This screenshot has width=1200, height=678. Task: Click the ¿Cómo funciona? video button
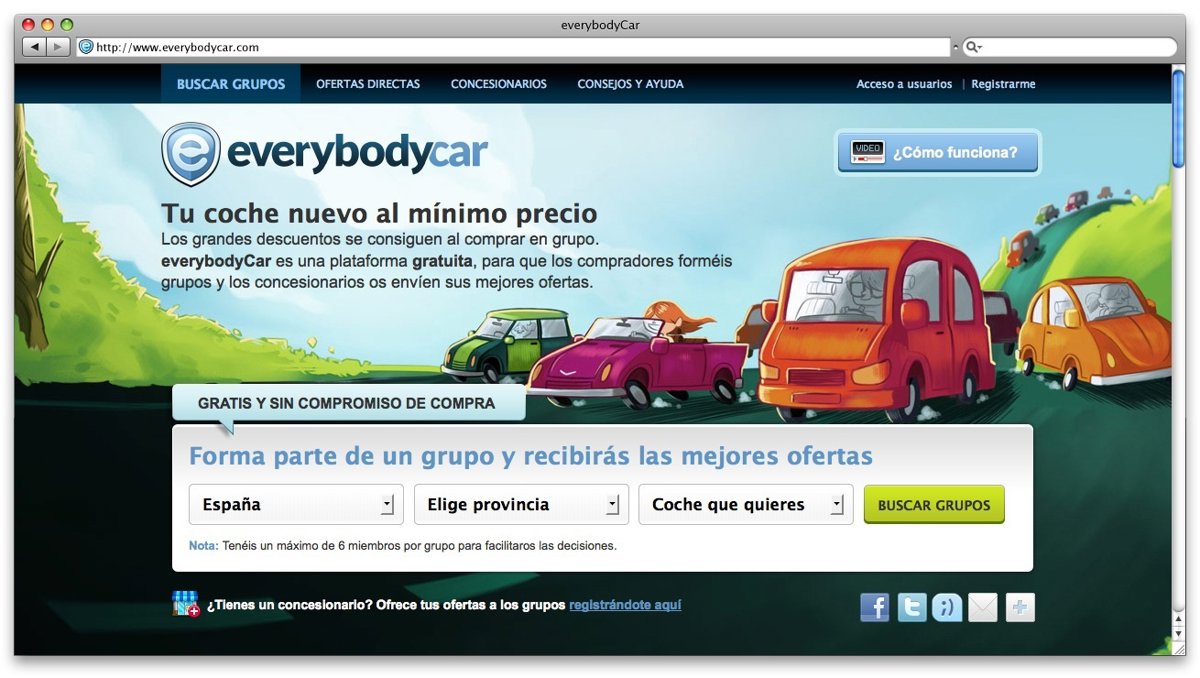pyautogui.click(x=938, y=153)
